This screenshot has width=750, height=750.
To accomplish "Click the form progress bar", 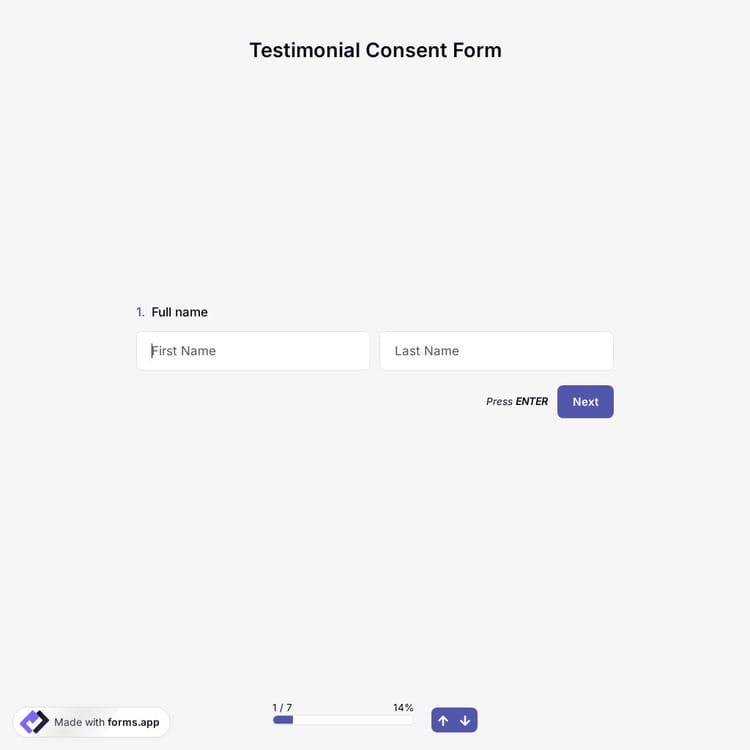I will click(x=343, y=720).
